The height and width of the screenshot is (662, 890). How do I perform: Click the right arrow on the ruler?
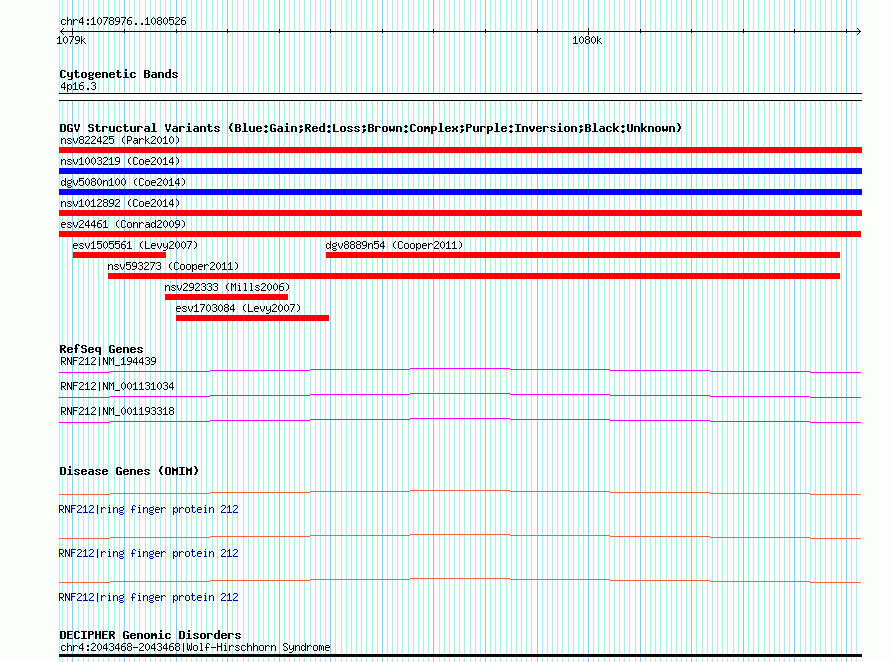[858, 31]
